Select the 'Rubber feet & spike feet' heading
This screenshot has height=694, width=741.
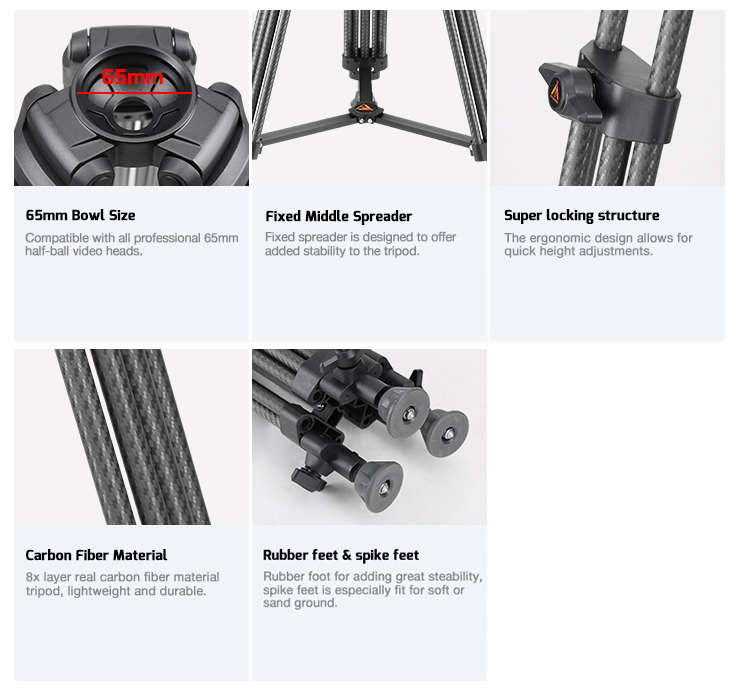point(341,555)
